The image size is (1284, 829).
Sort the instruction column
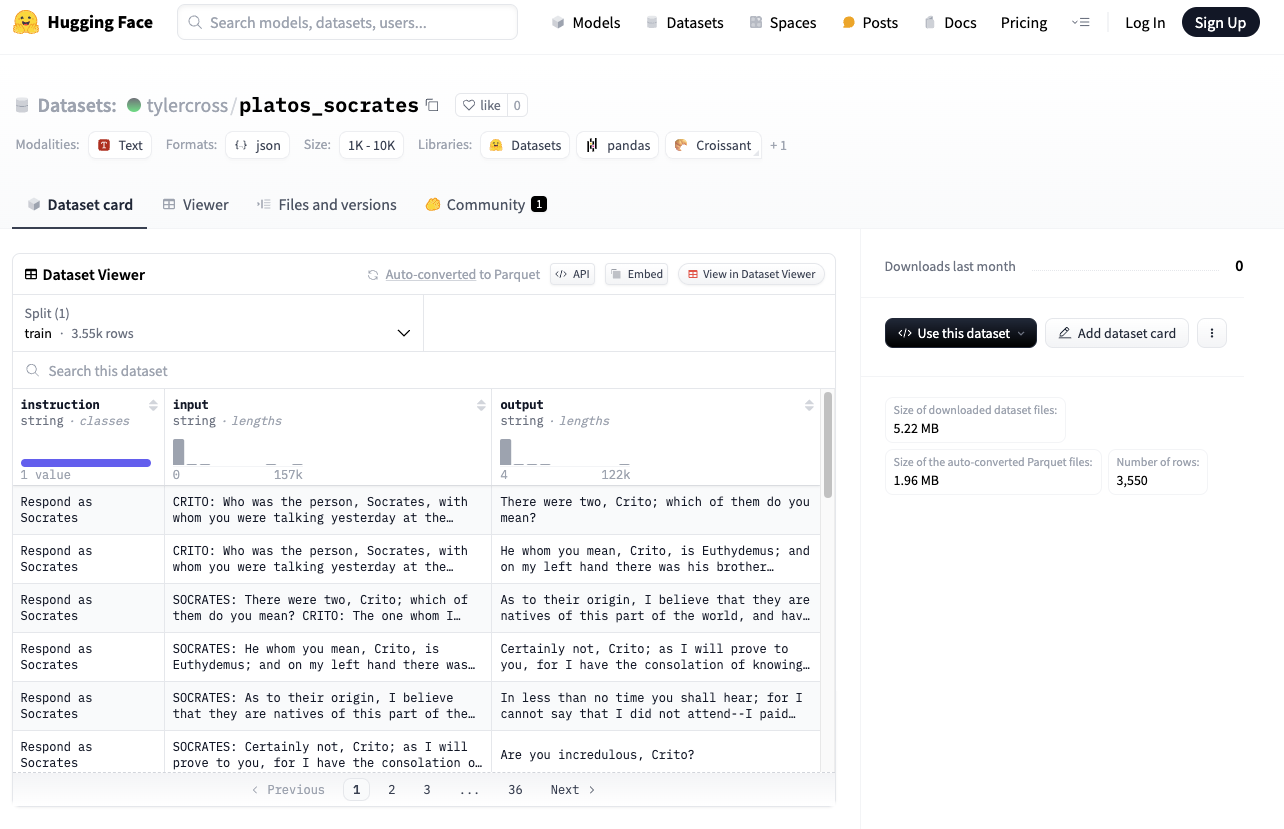click(x=153, y=405)
